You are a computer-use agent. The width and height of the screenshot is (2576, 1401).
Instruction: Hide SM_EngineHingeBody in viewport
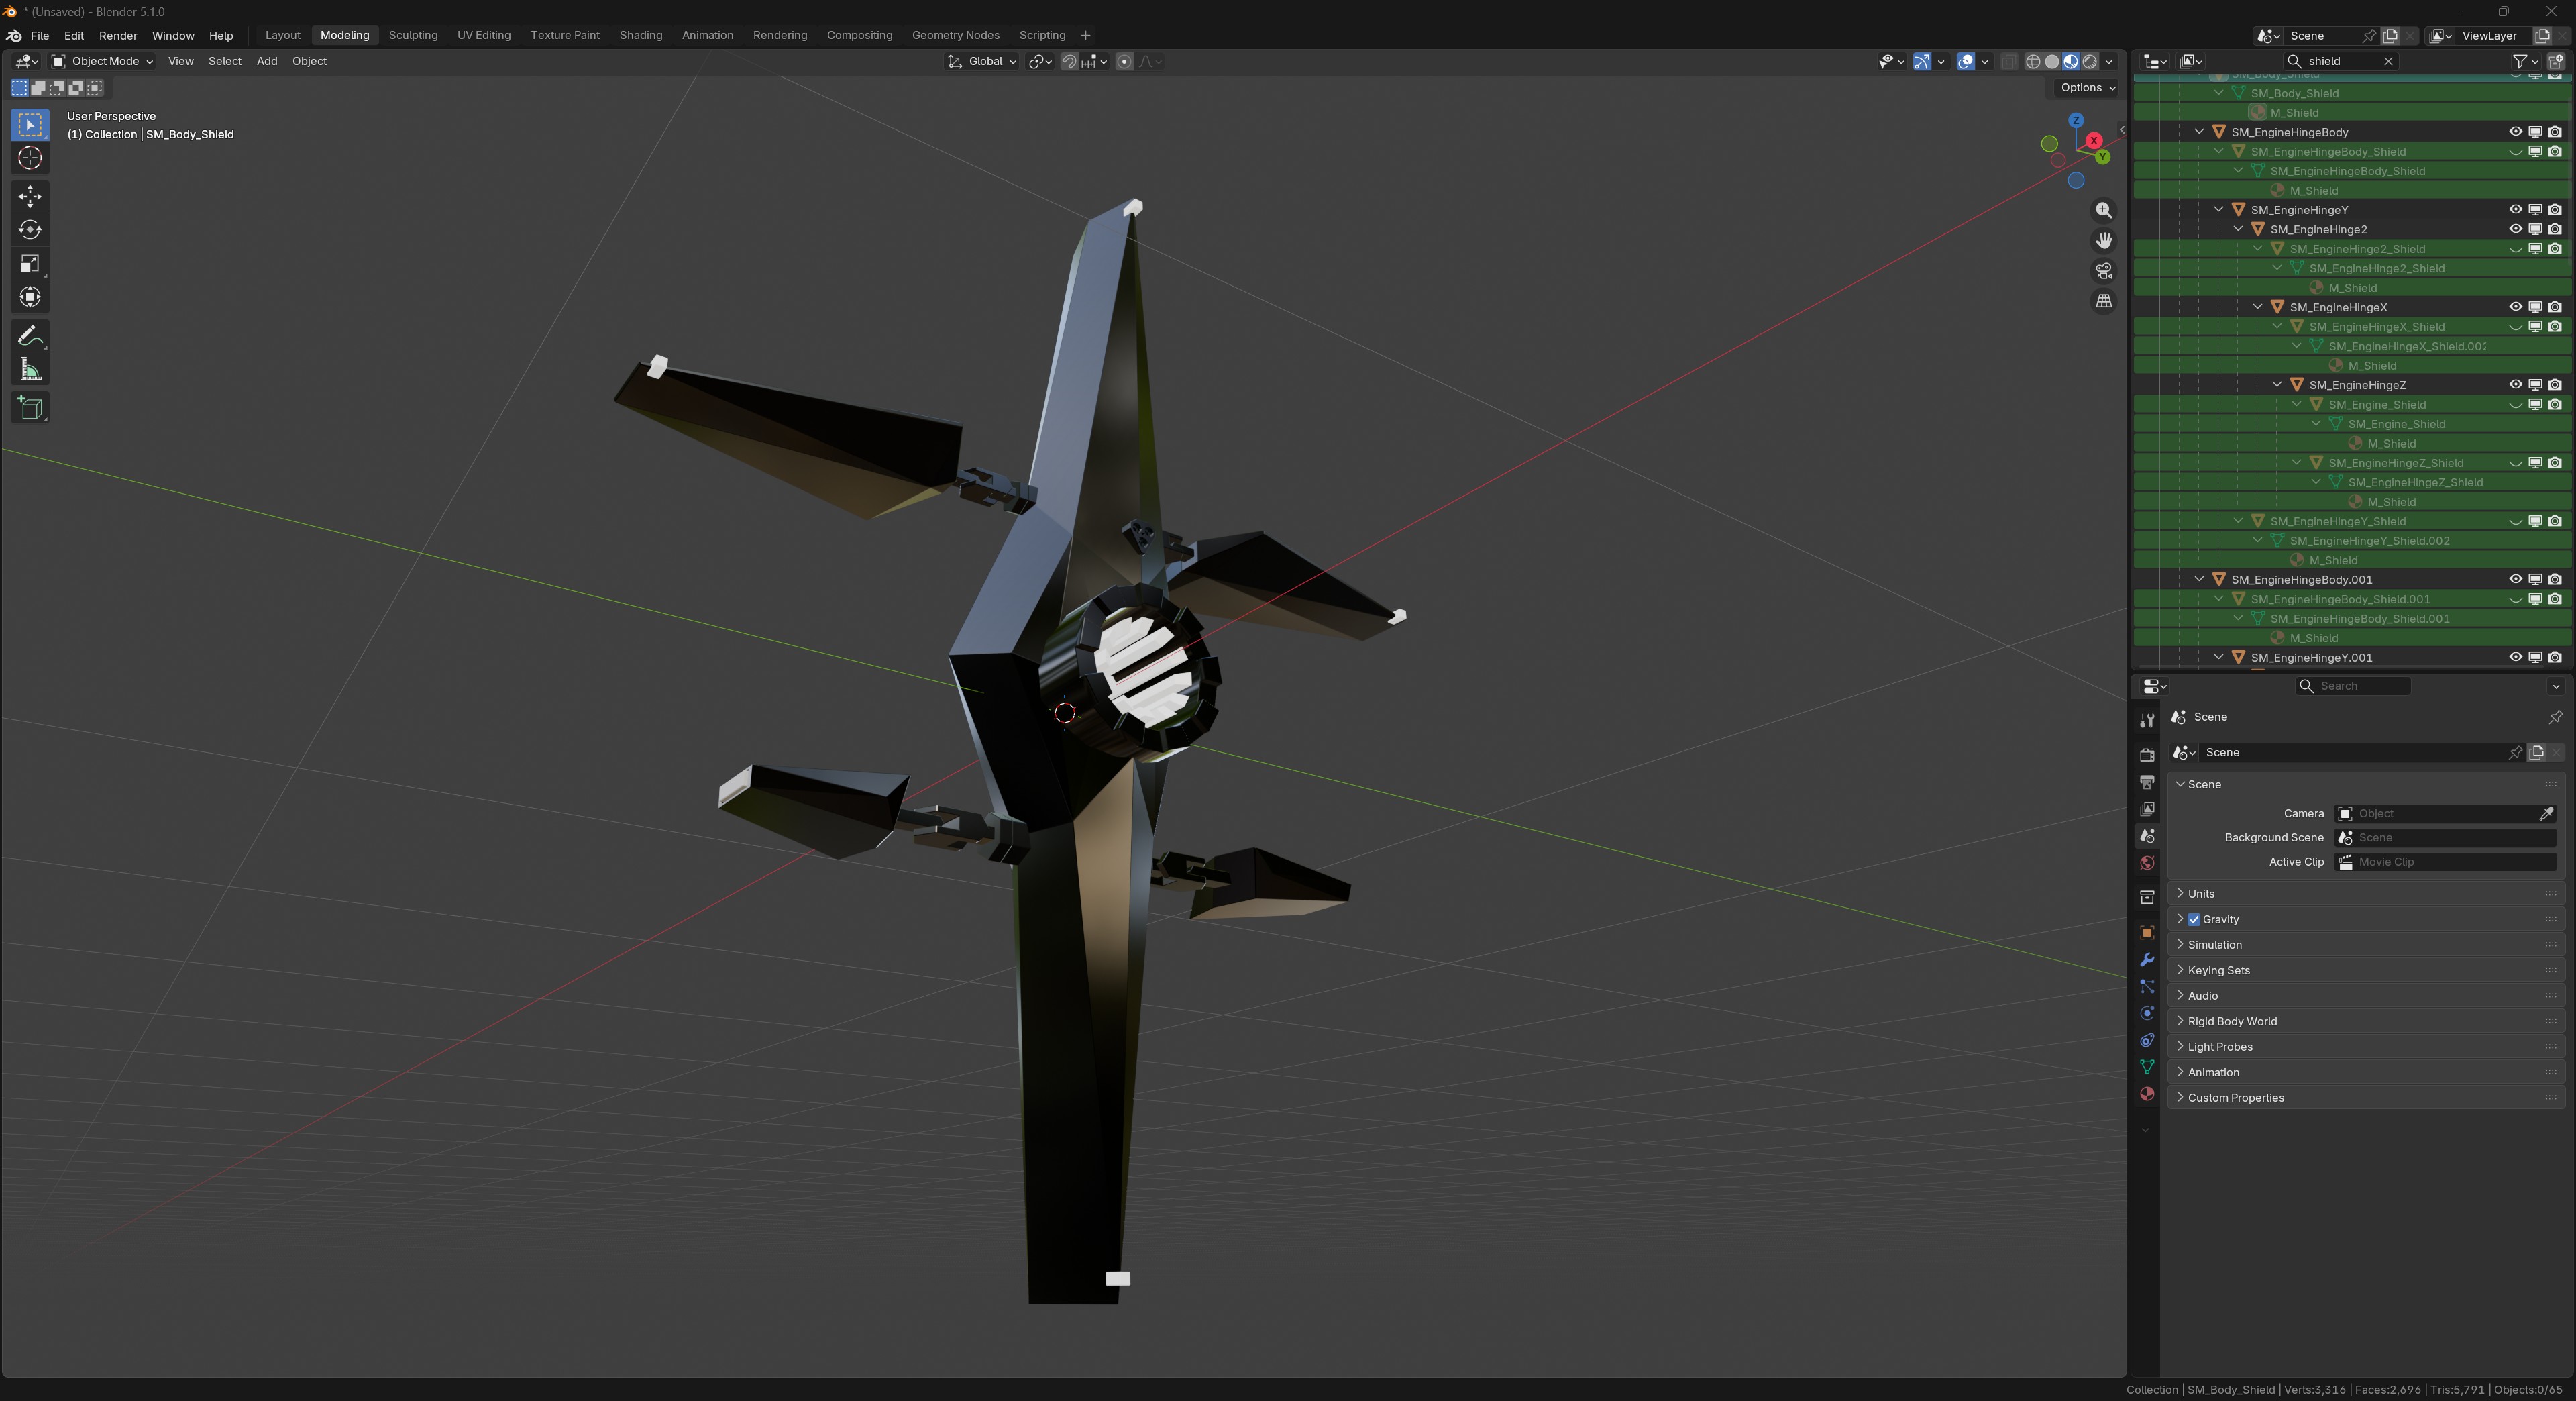pos(2515,132)
